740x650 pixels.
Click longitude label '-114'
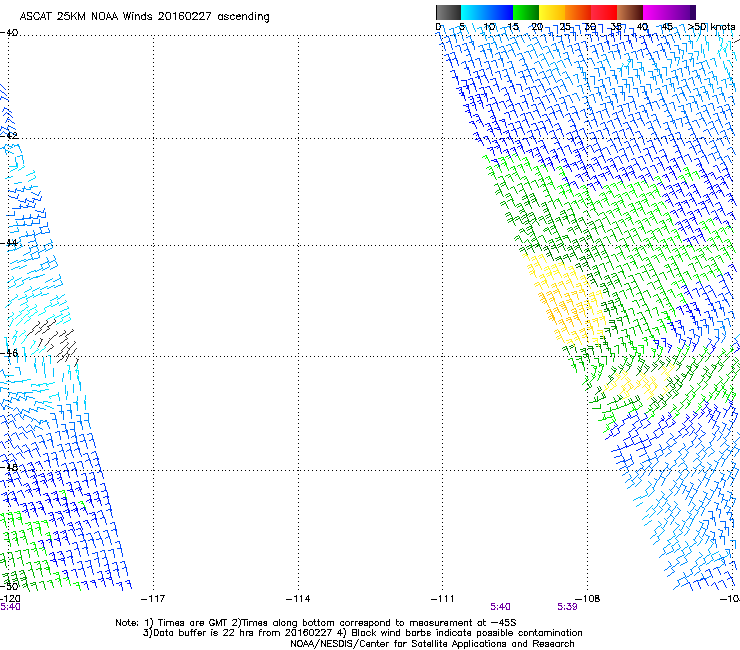pos(298,599)
